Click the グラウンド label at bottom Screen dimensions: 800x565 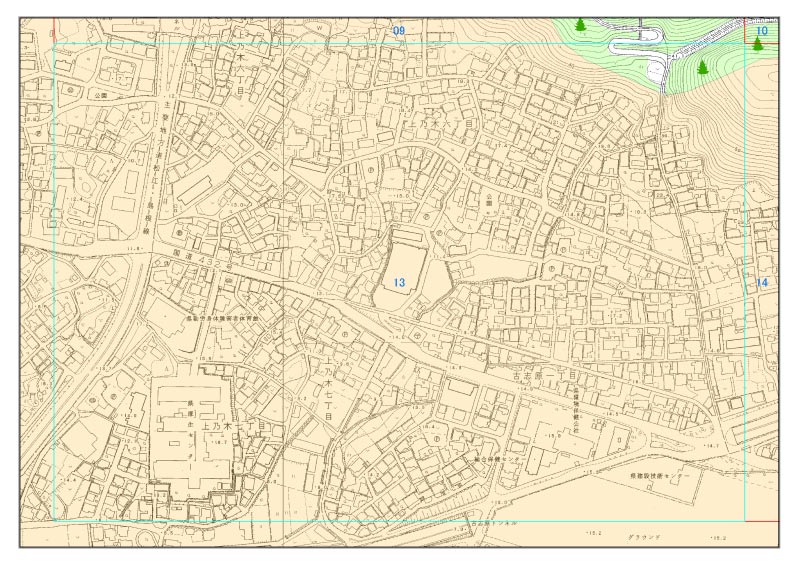644,537
